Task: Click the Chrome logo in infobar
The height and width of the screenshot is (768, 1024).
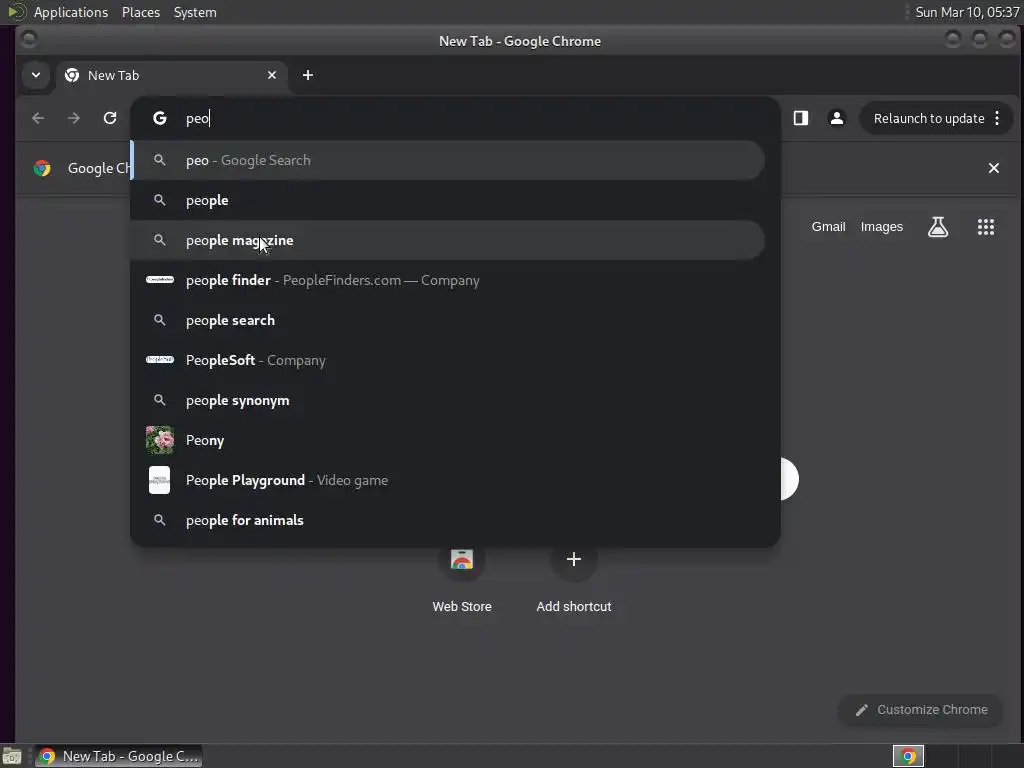Action: [x=42, y=168]
